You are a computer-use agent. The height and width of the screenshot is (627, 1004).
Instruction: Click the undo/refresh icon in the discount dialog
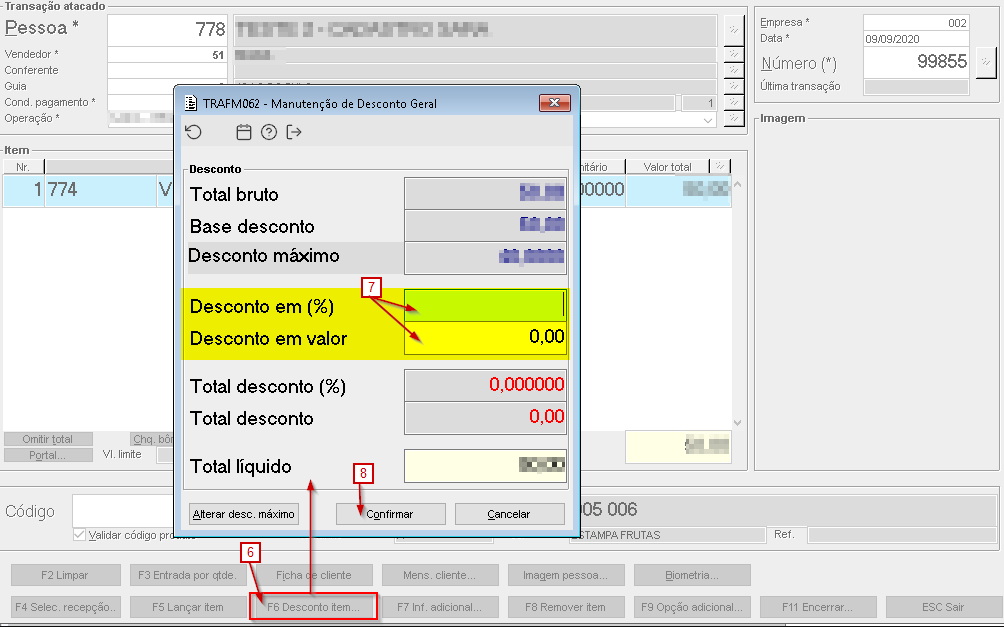(x=193, y=133)
